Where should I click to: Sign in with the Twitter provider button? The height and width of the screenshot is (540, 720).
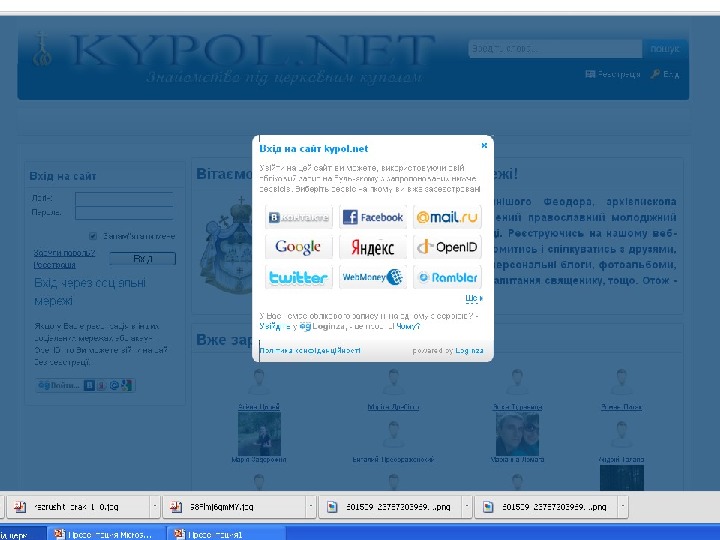299,277
